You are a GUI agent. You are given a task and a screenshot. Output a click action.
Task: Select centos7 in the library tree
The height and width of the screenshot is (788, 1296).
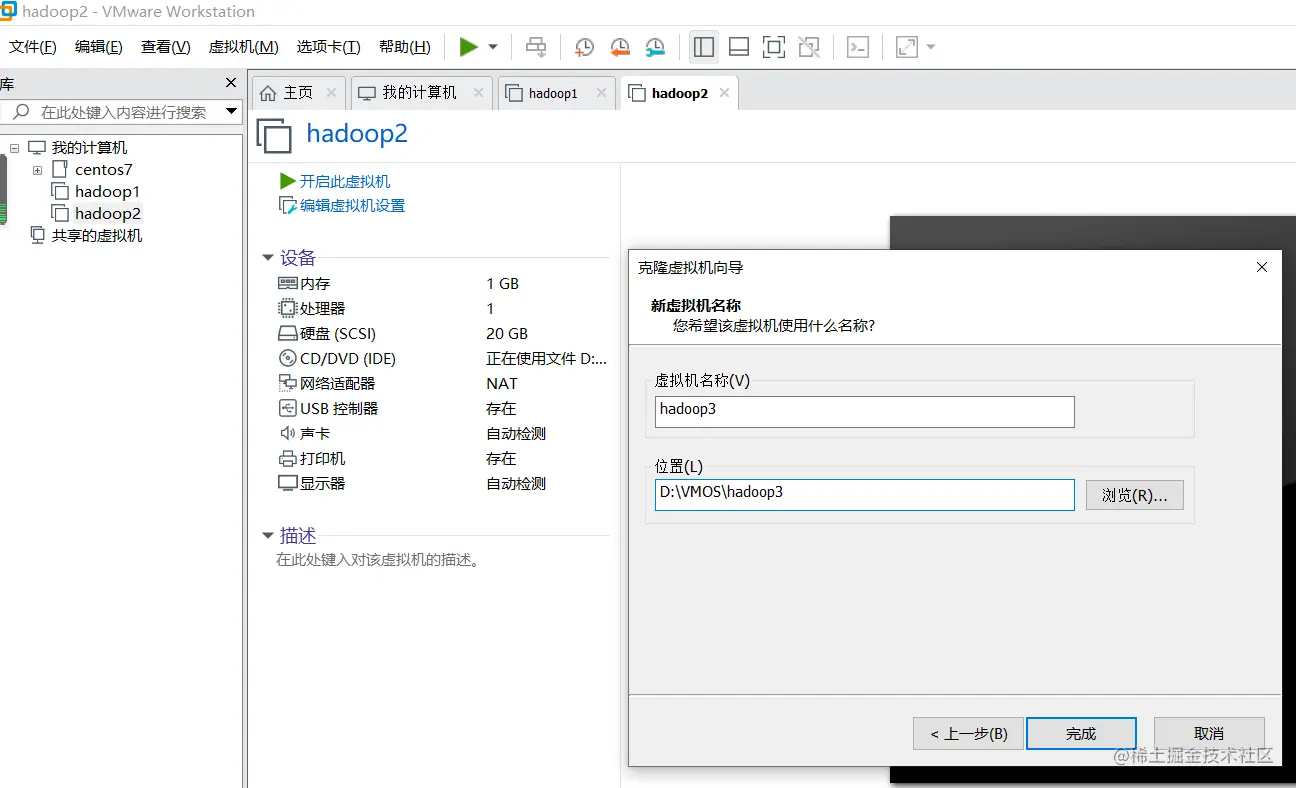[103, 170]
